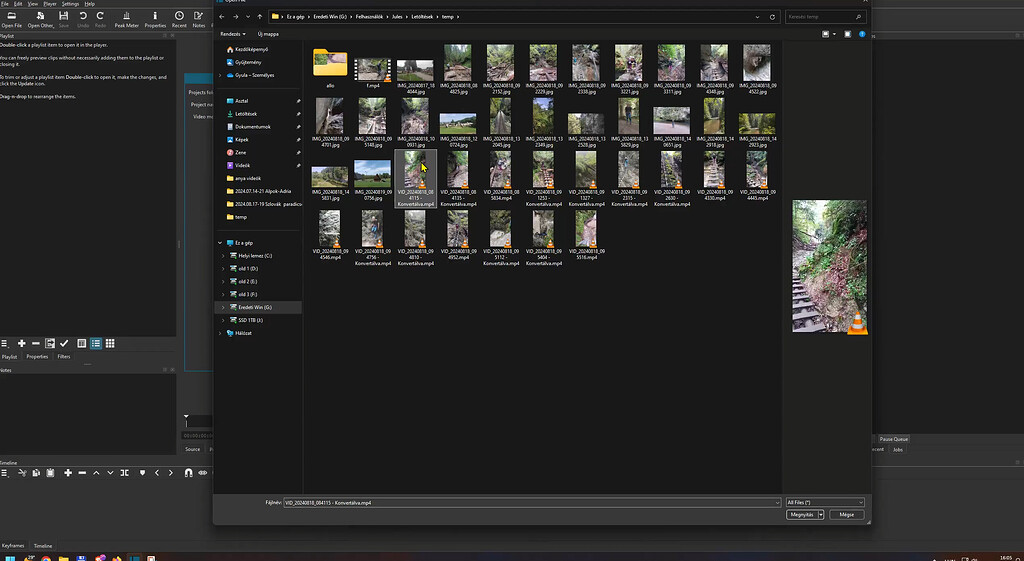1024x561 pixels.
Task: Expand the Helyi lemez (C:) tree node
Action: (x=223, y=256)
